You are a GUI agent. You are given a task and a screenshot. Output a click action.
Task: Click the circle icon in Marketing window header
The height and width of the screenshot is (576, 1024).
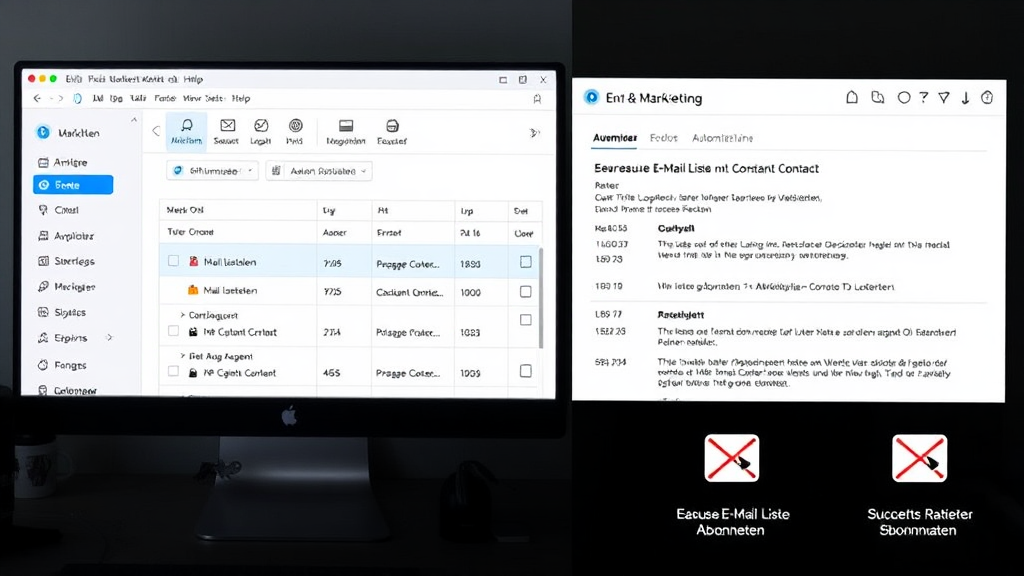coord(904,97)
